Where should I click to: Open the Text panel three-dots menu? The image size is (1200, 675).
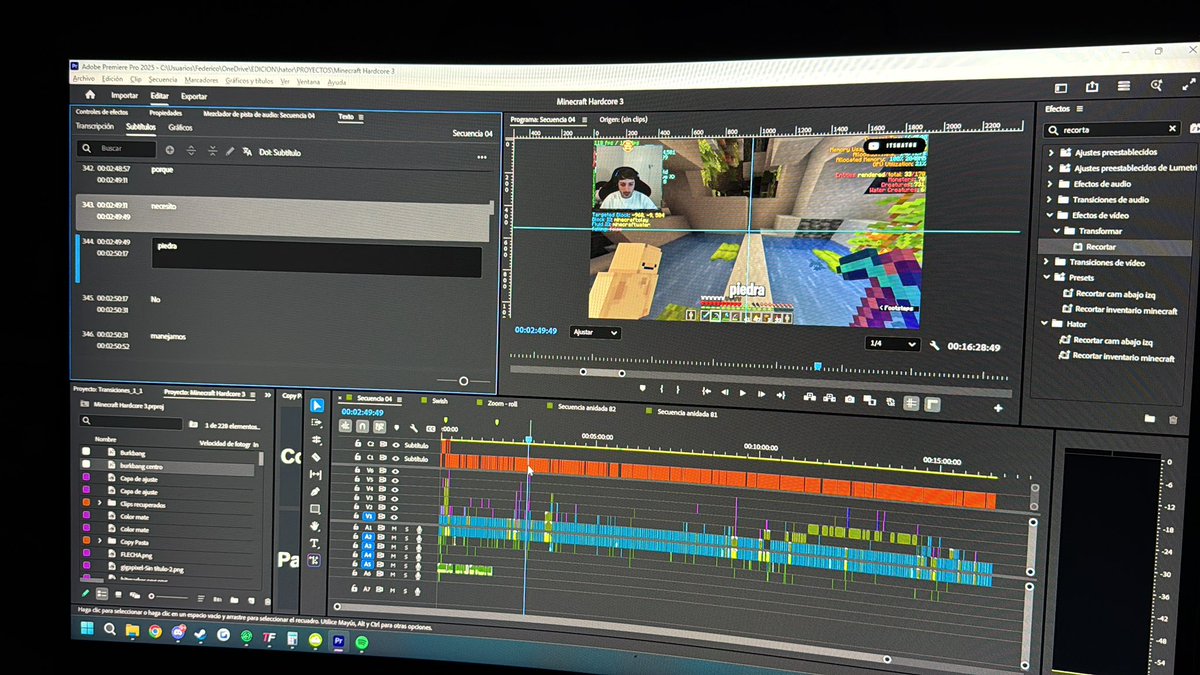pos(481,157)
